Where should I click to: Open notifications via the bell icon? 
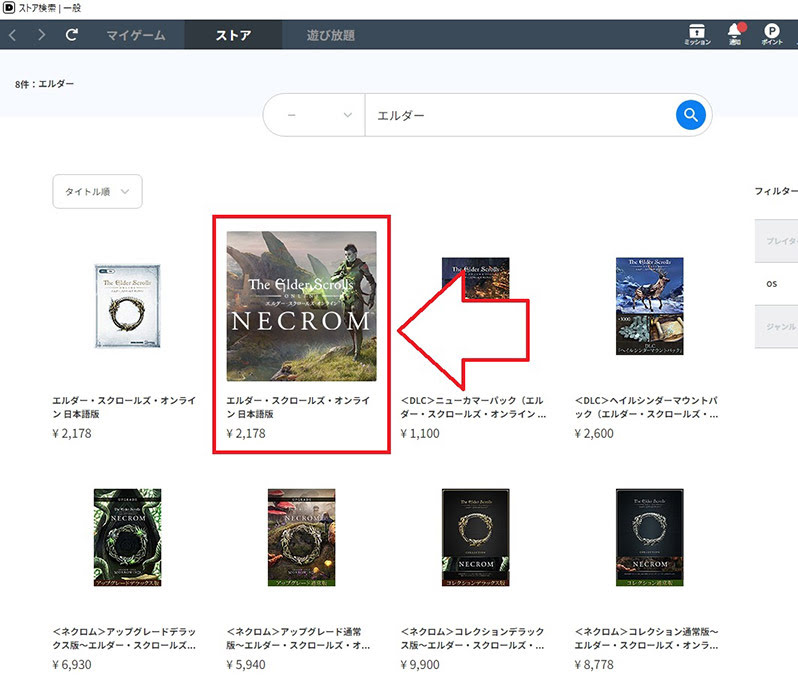pyautogui.click(x=734, y=34)
